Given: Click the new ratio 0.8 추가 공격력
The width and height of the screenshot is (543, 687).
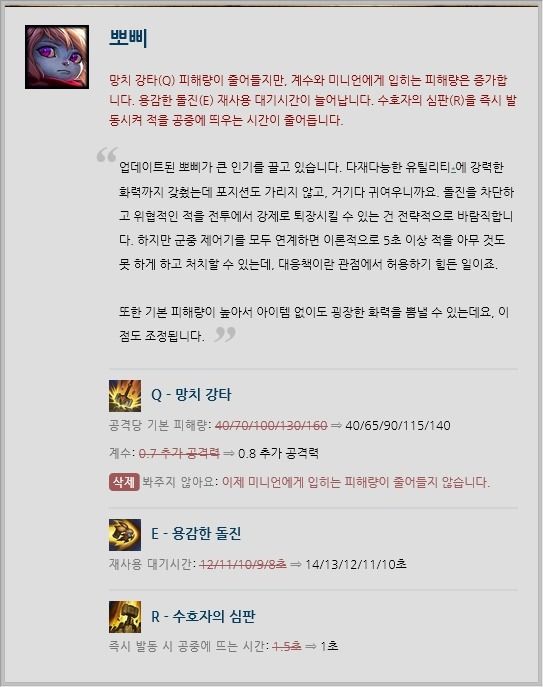Looking at the screenshot, I should pos(278,453).
